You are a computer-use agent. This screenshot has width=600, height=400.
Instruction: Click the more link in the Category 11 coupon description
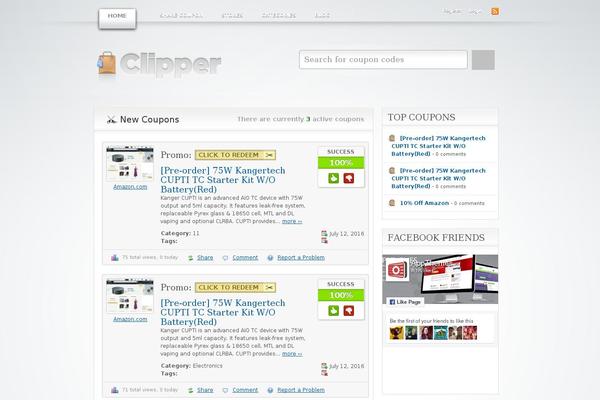292,221
